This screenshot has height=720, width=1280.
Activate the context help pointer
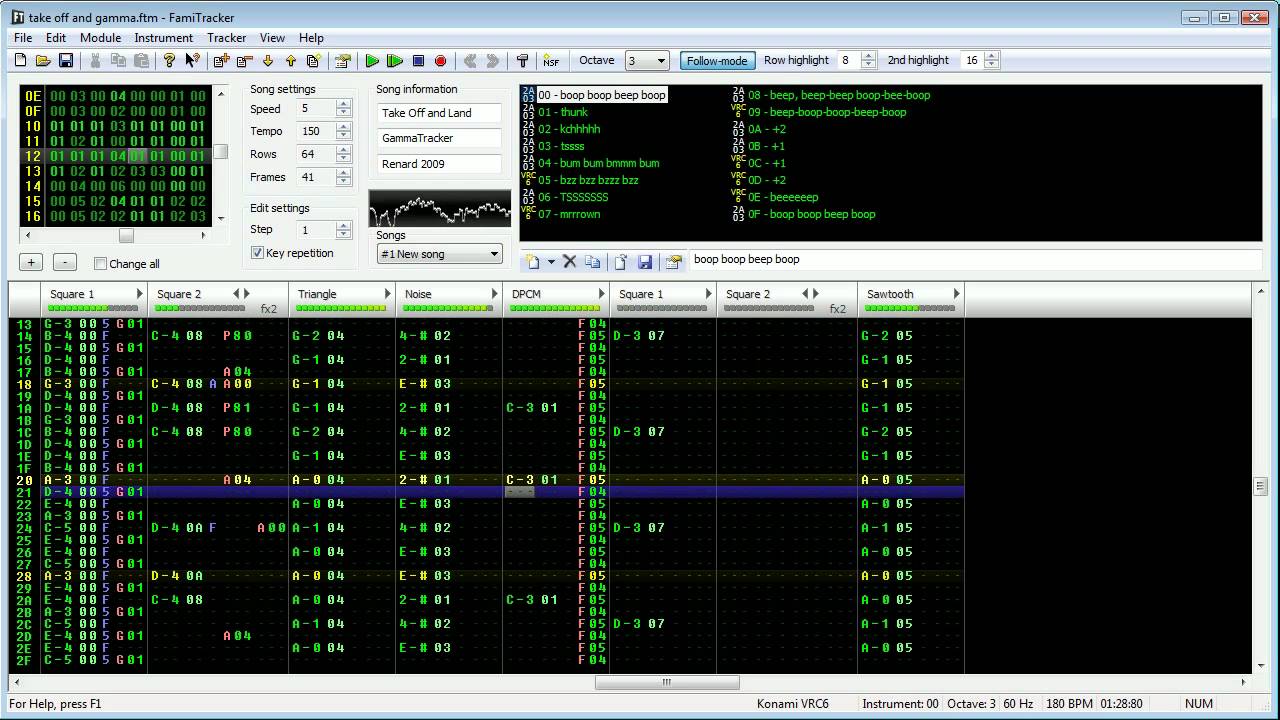tap(192, 61)
